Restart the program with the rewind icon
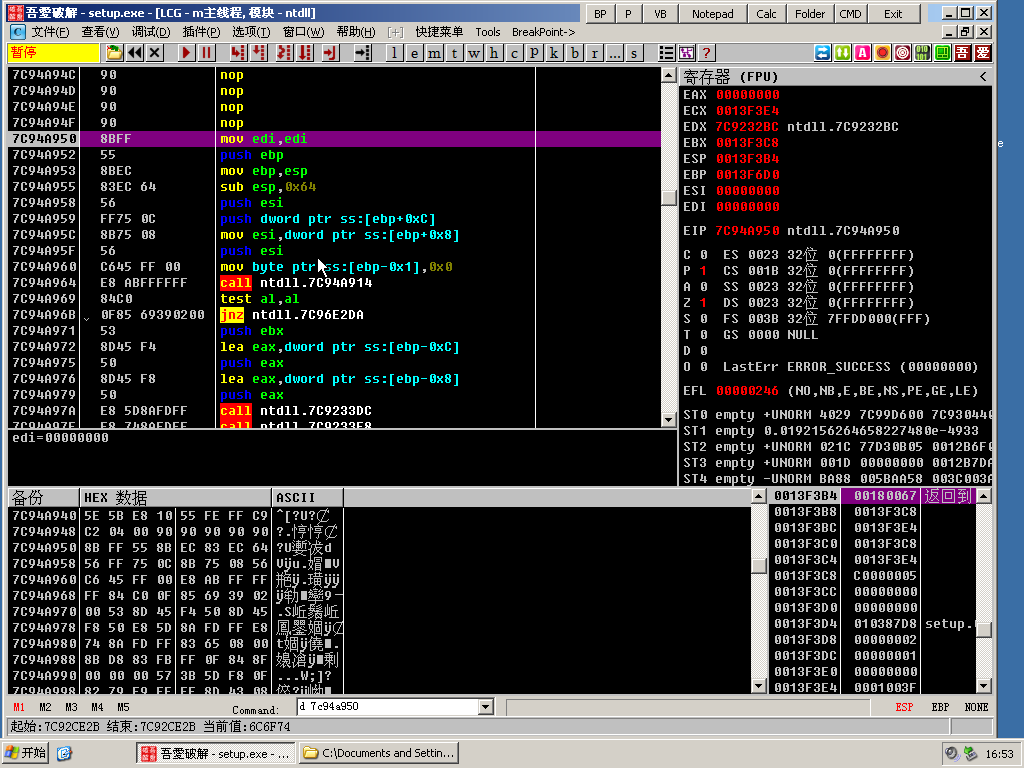This screenshot has width=1024, height=768. (135, 53)
